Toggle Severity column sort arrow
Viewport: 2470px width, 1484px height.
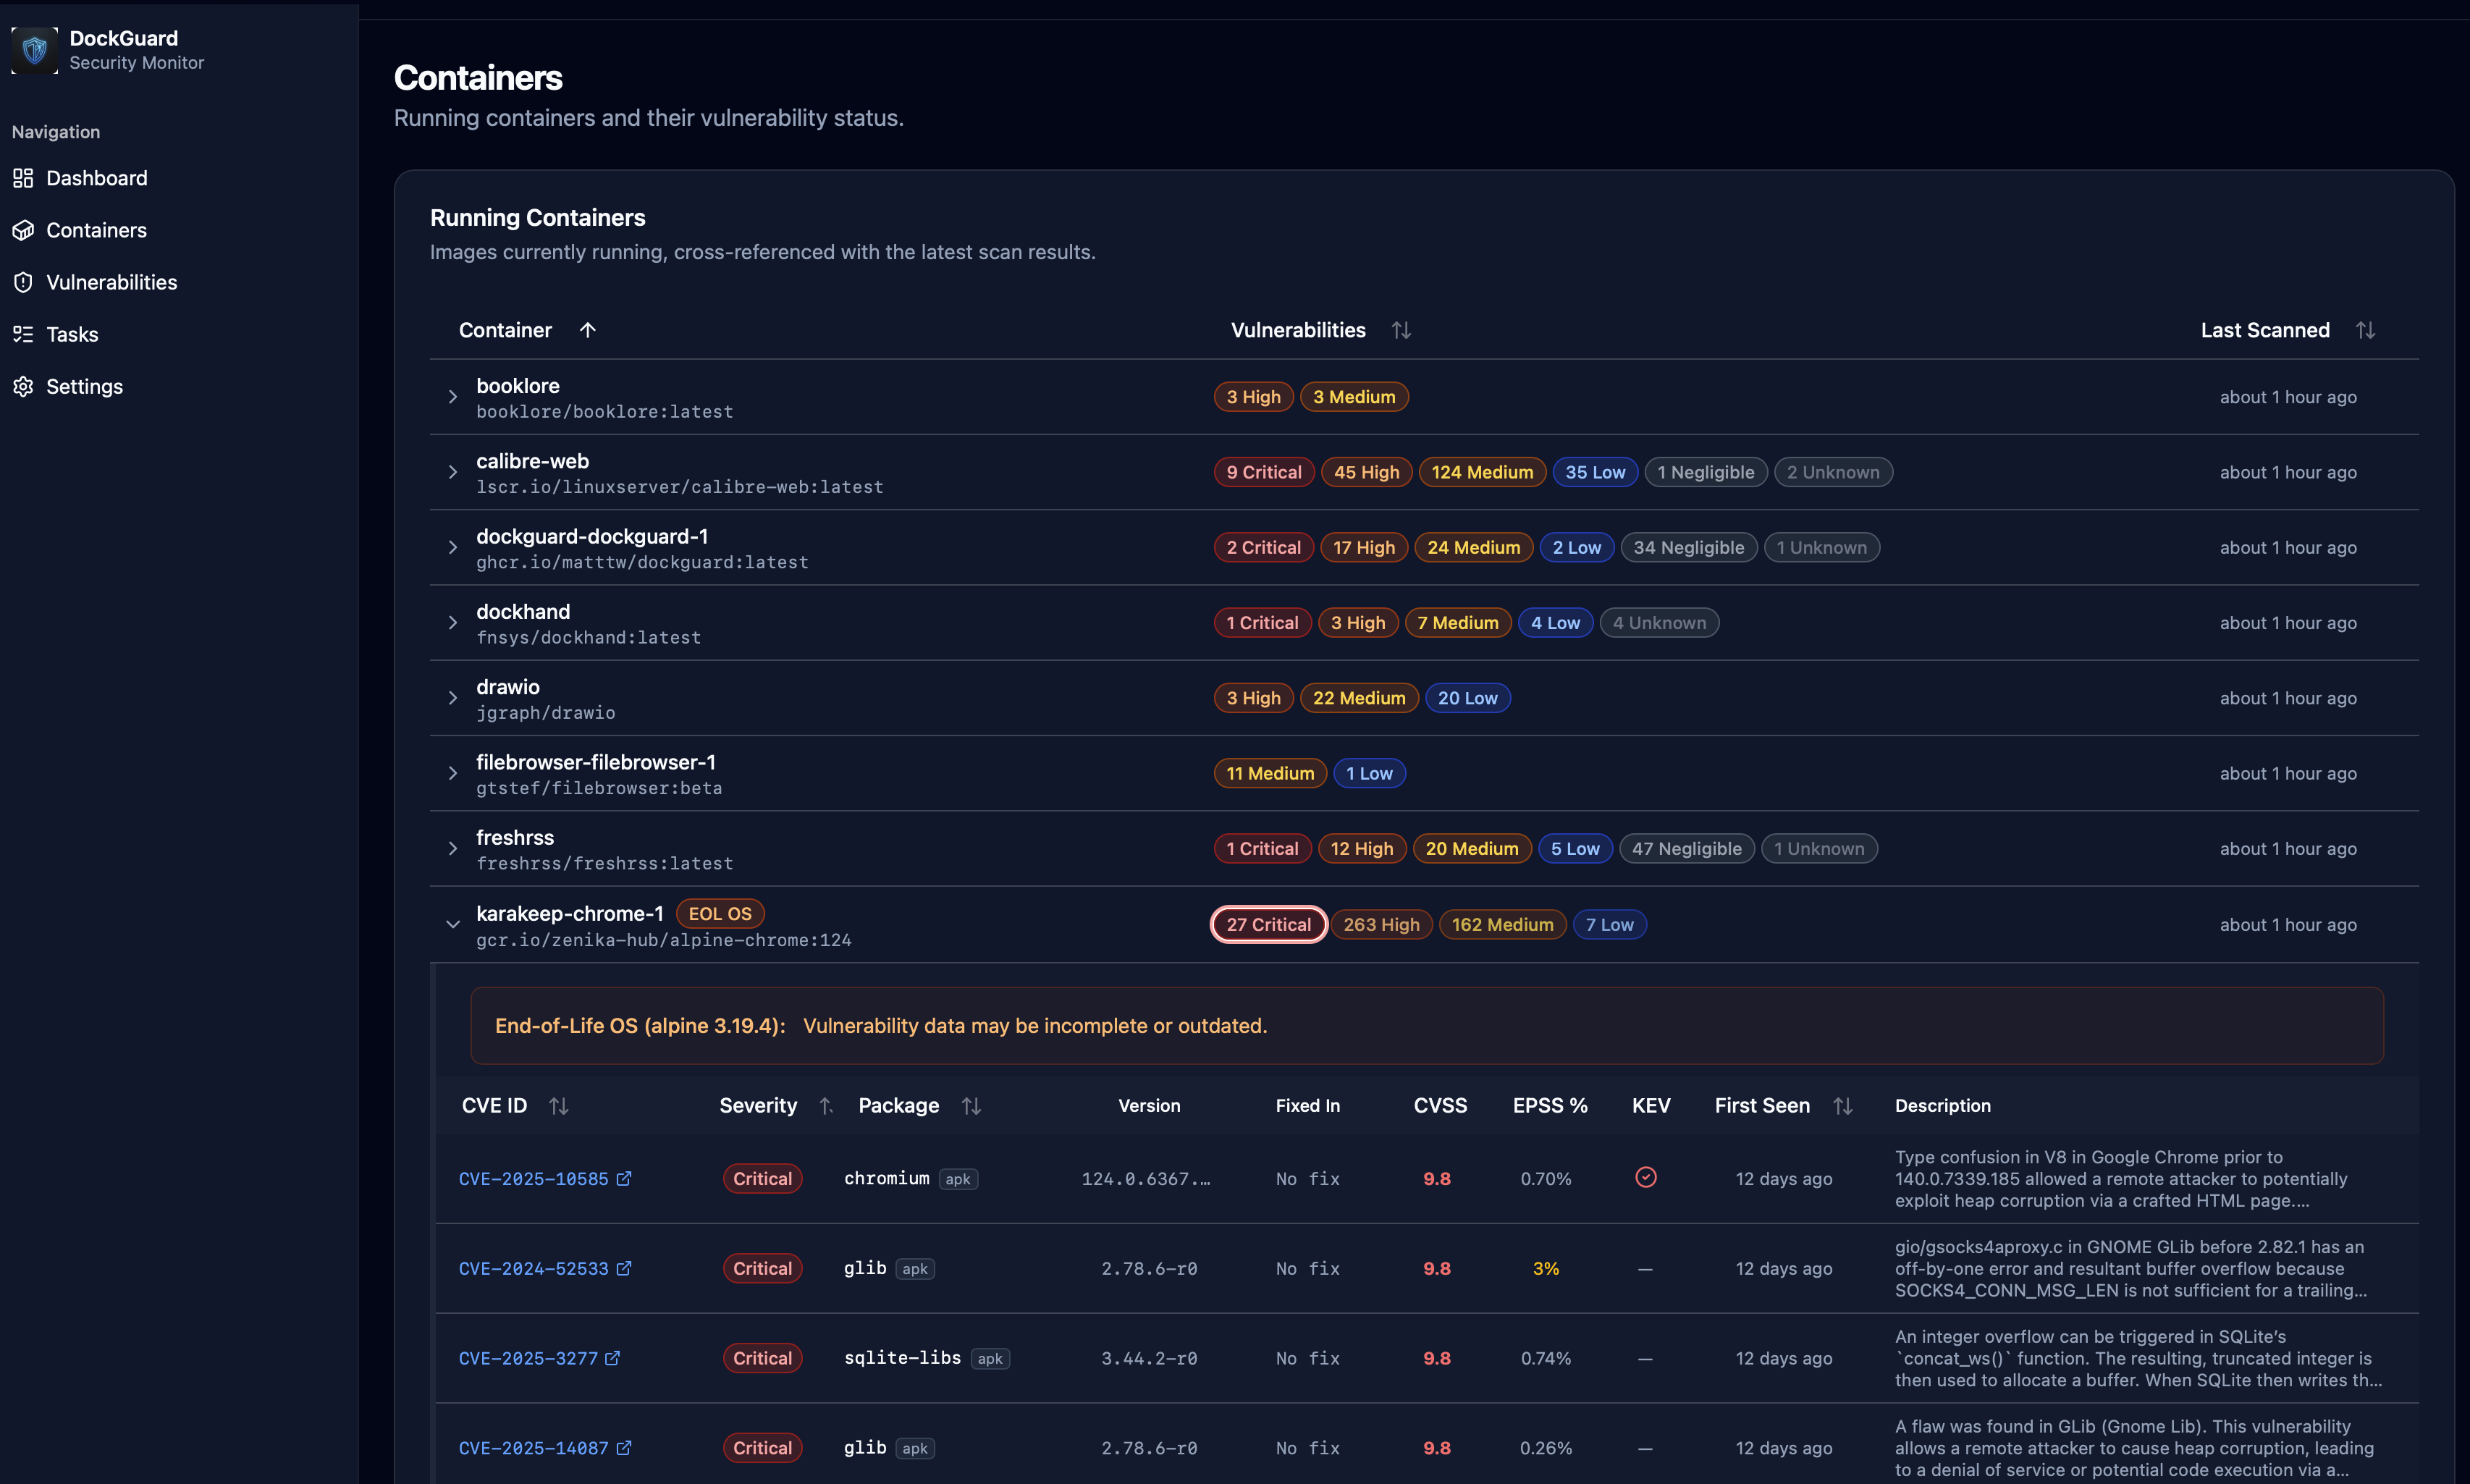826,1105
